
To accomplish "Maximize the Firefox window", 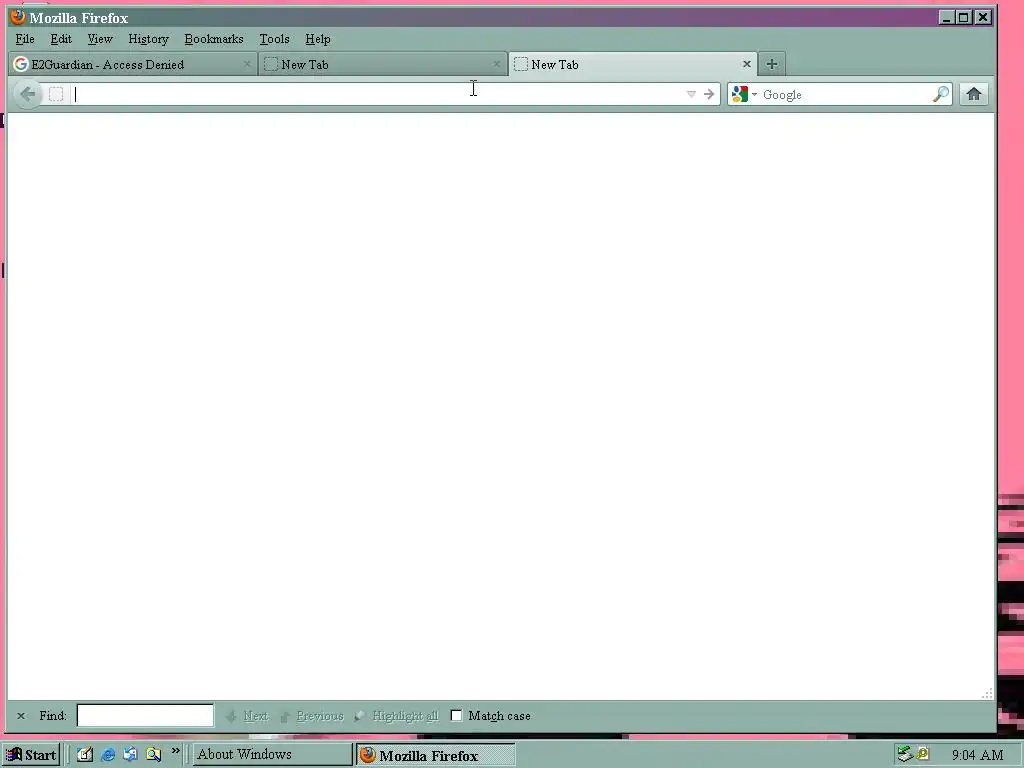I will pyautogui.click(x=963, y=18).
